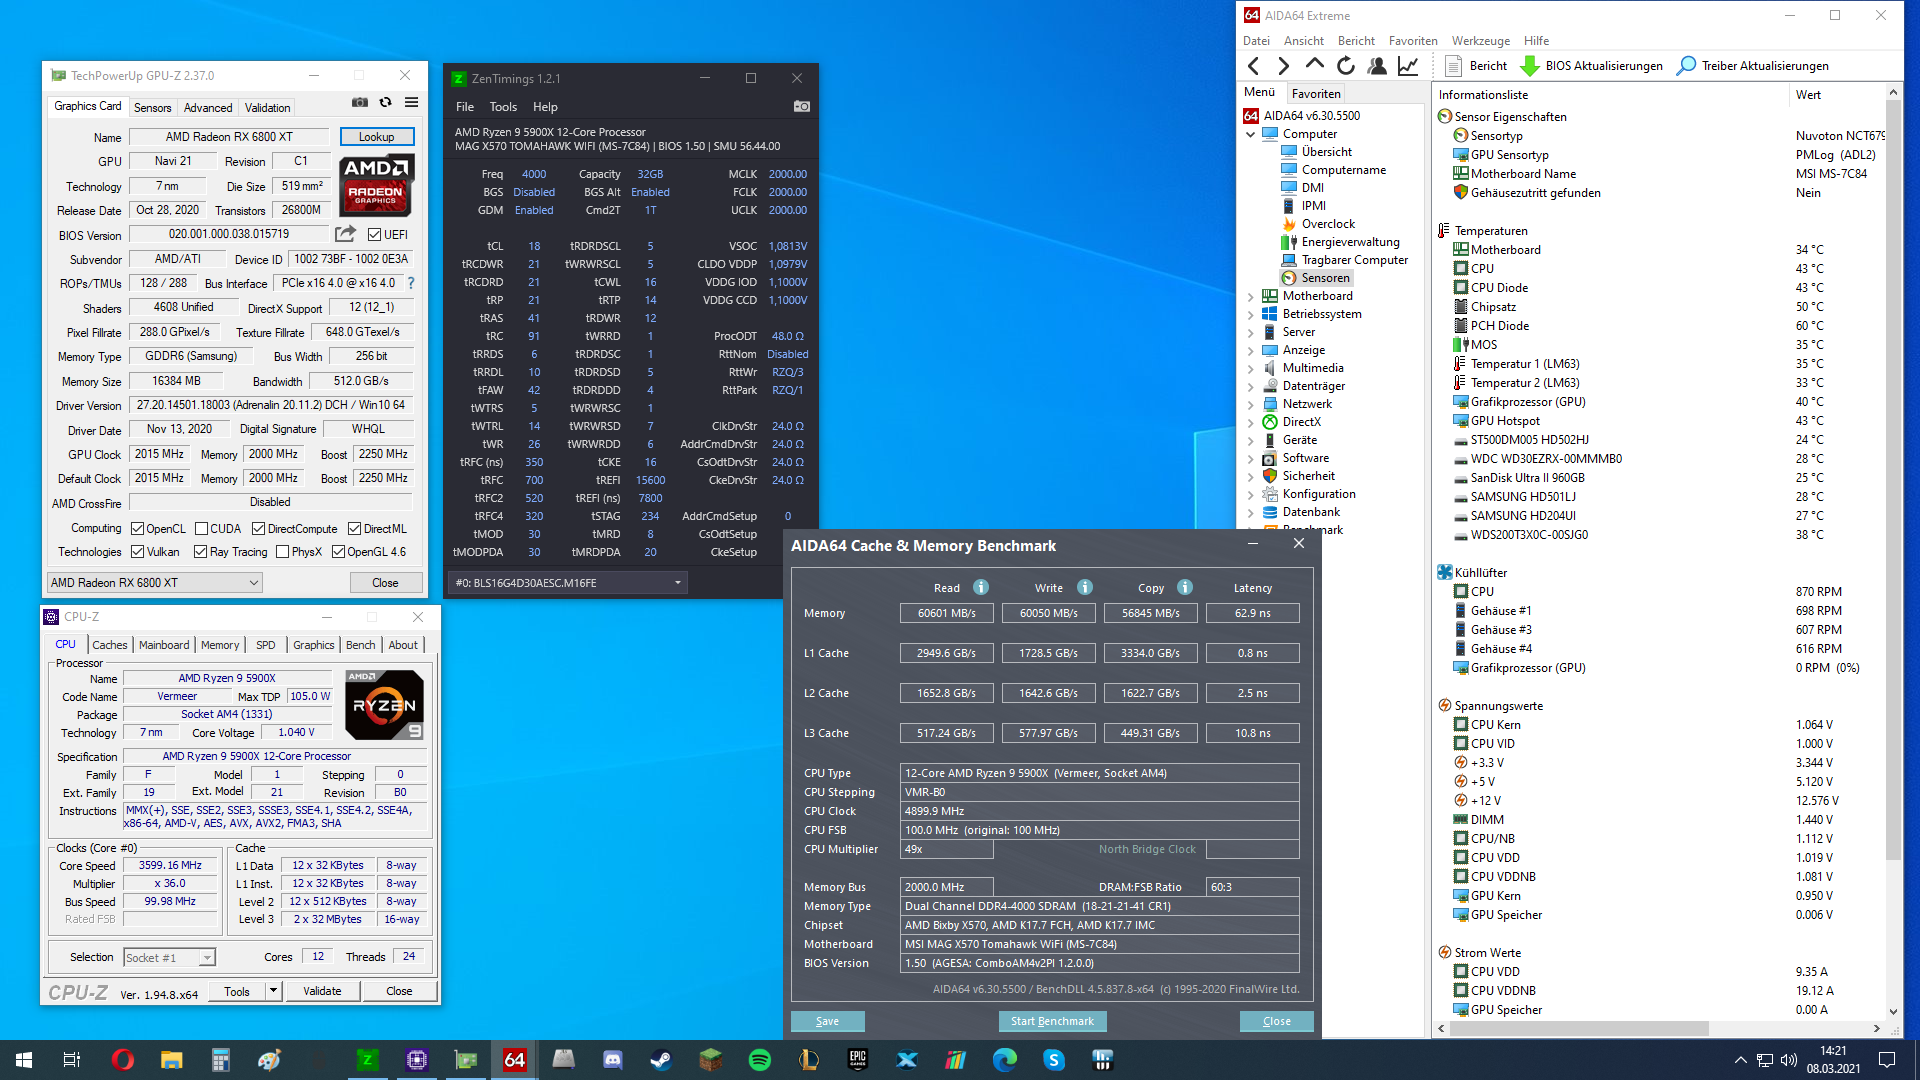Toggle the Vulkan checkbox in GPU-Z

coord(138,552)
